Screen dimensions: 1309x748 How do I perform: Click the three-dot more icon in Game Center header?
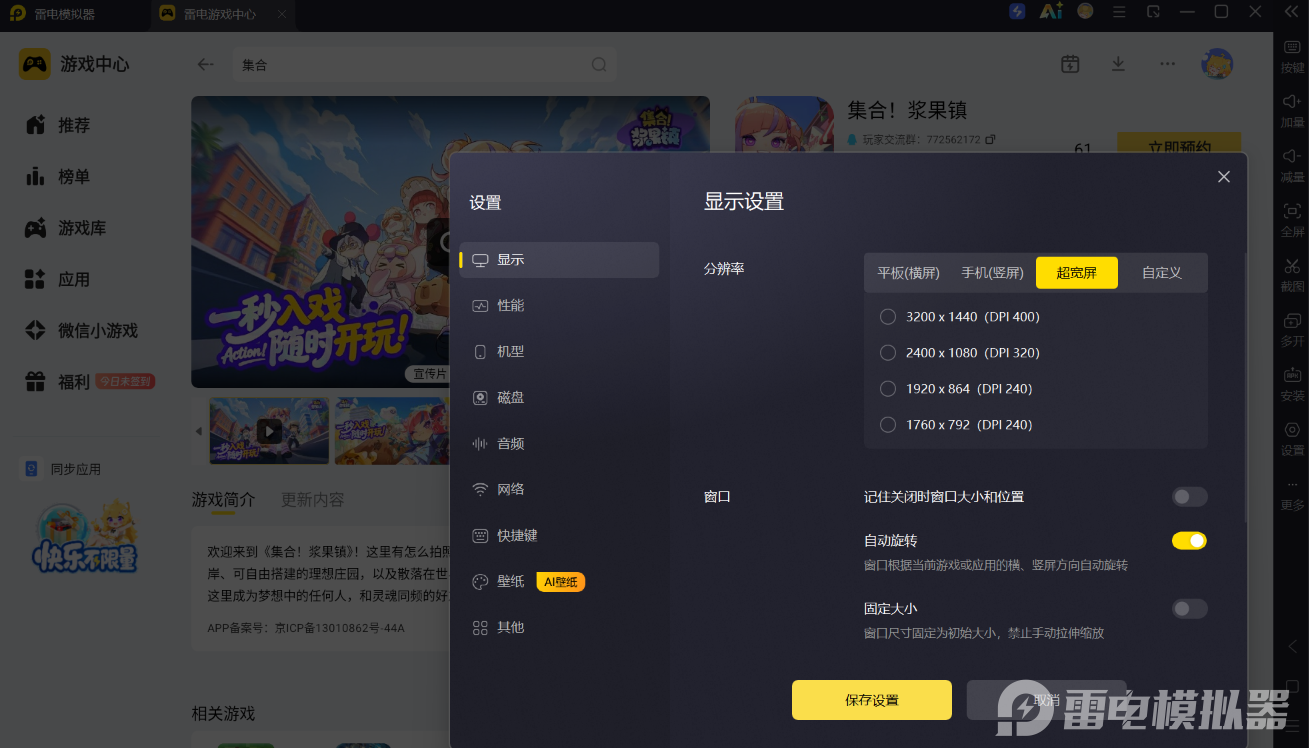(1167, 64)
